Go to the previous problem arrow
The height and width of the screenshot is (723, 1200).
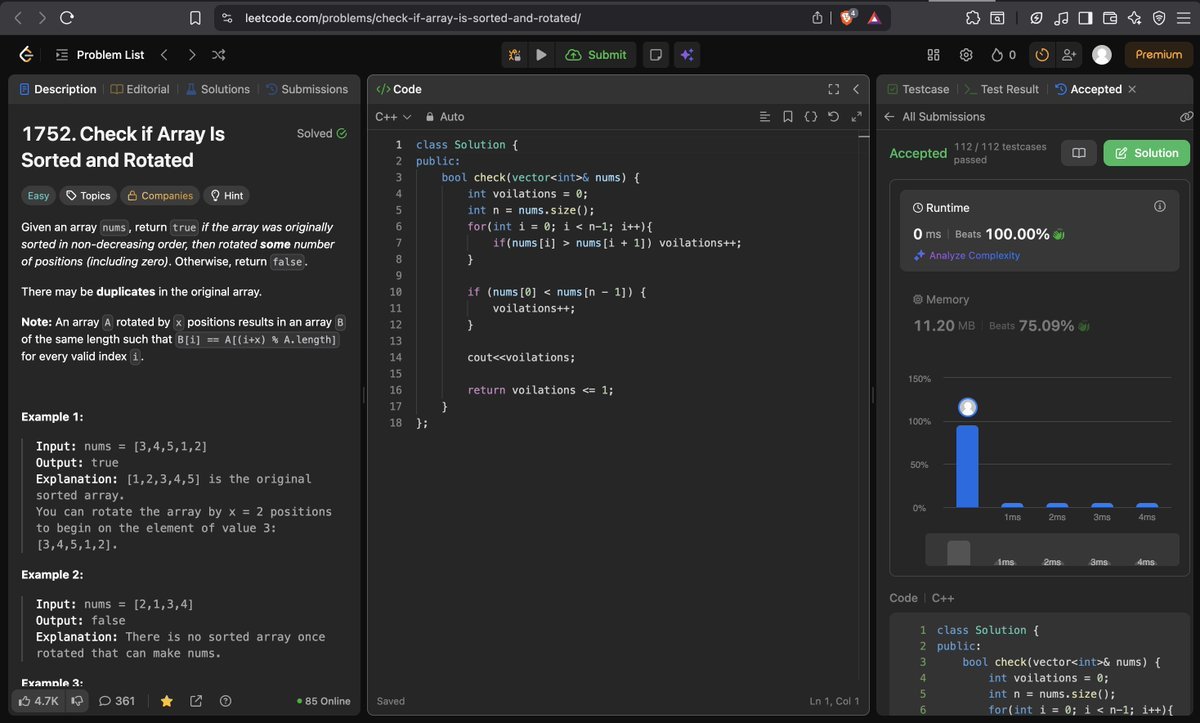(164, 55)
